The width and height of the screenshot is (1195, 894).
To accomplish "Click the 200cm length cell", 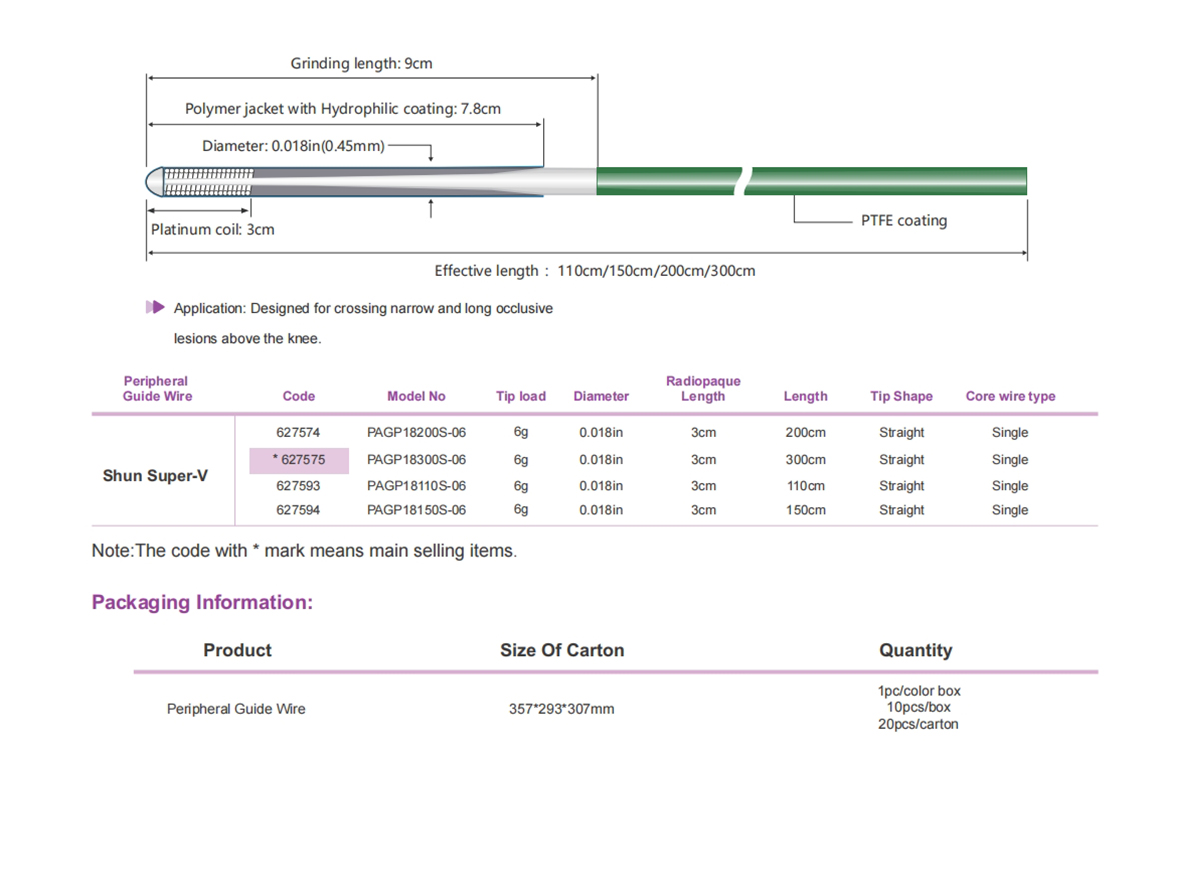I will [806, 432].
